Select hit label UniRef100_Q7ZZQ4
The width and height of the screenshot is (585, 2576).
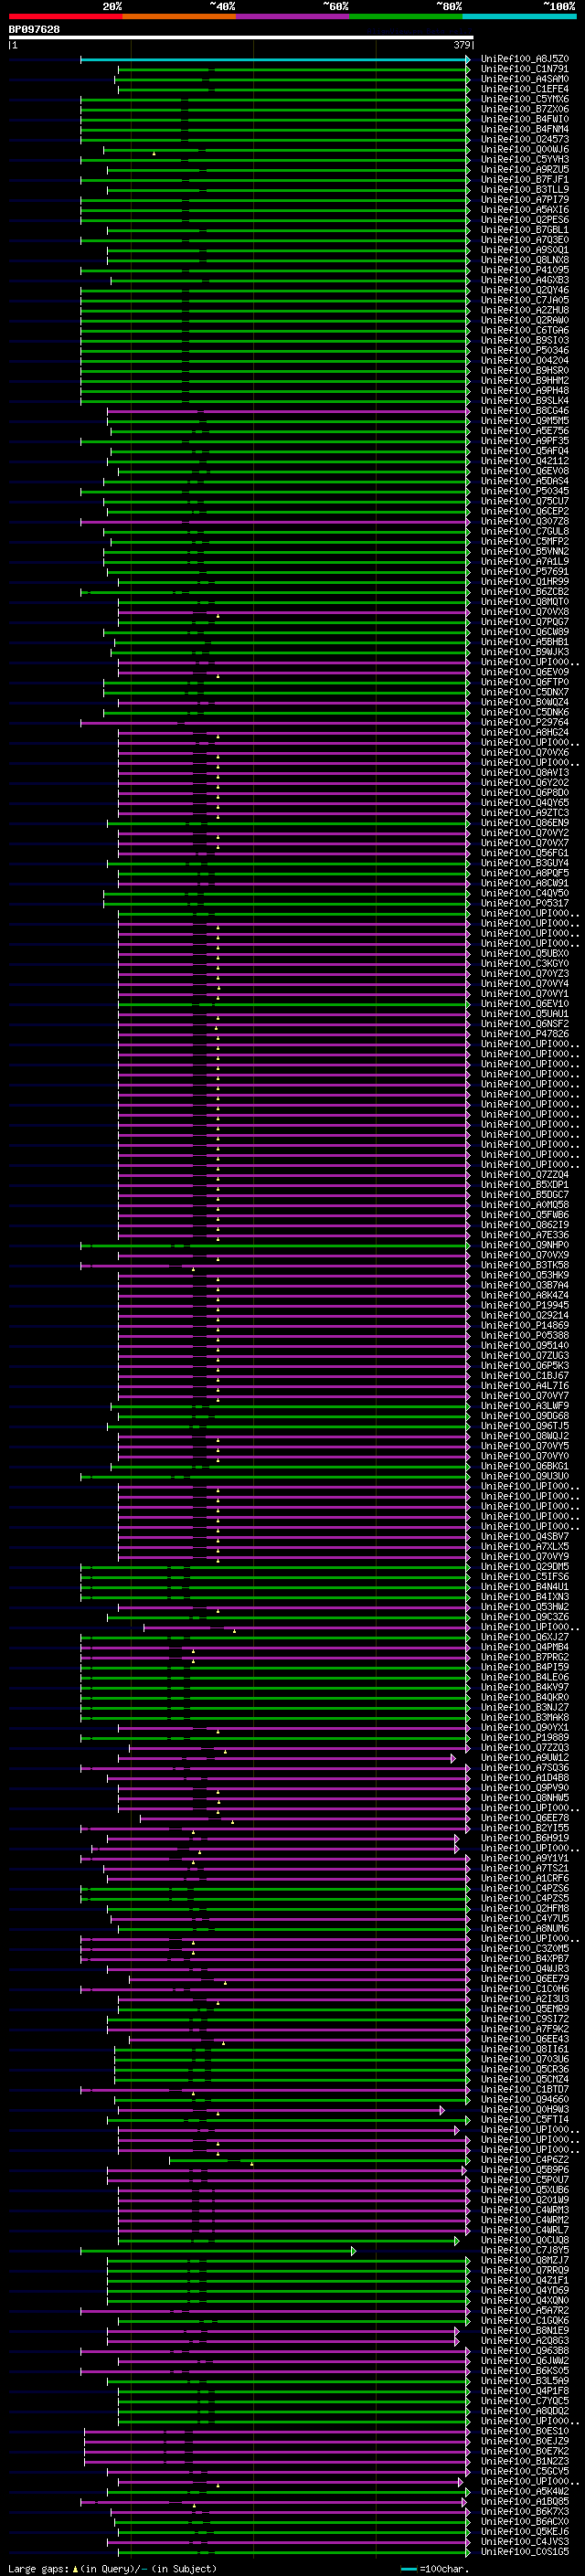click(524, 1174)
